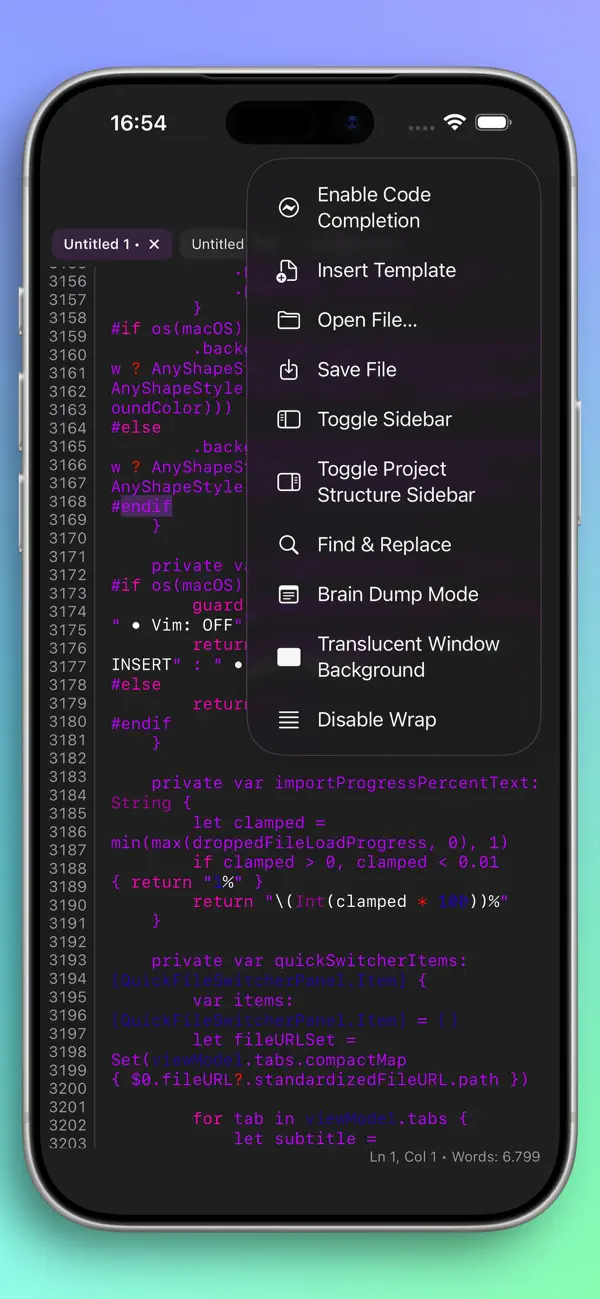Tap the Ln 1, Col 1 status indicator
Screen dimensions: 600x1299
pos(404,1157)
